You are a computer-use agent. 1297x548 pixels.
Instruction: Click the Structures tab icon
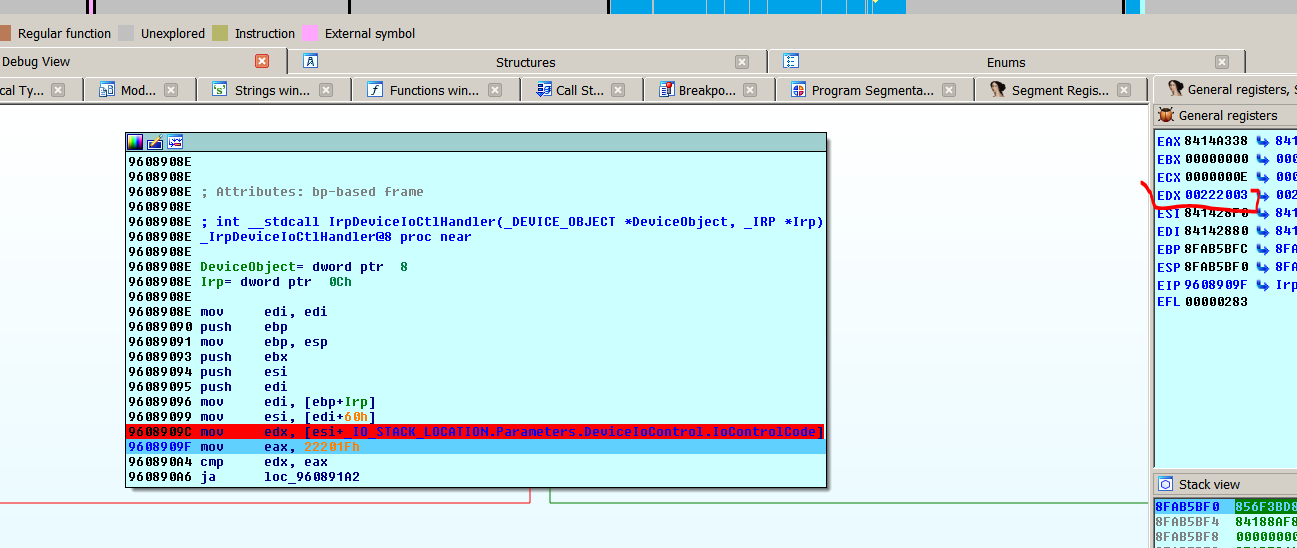point(310,61)
